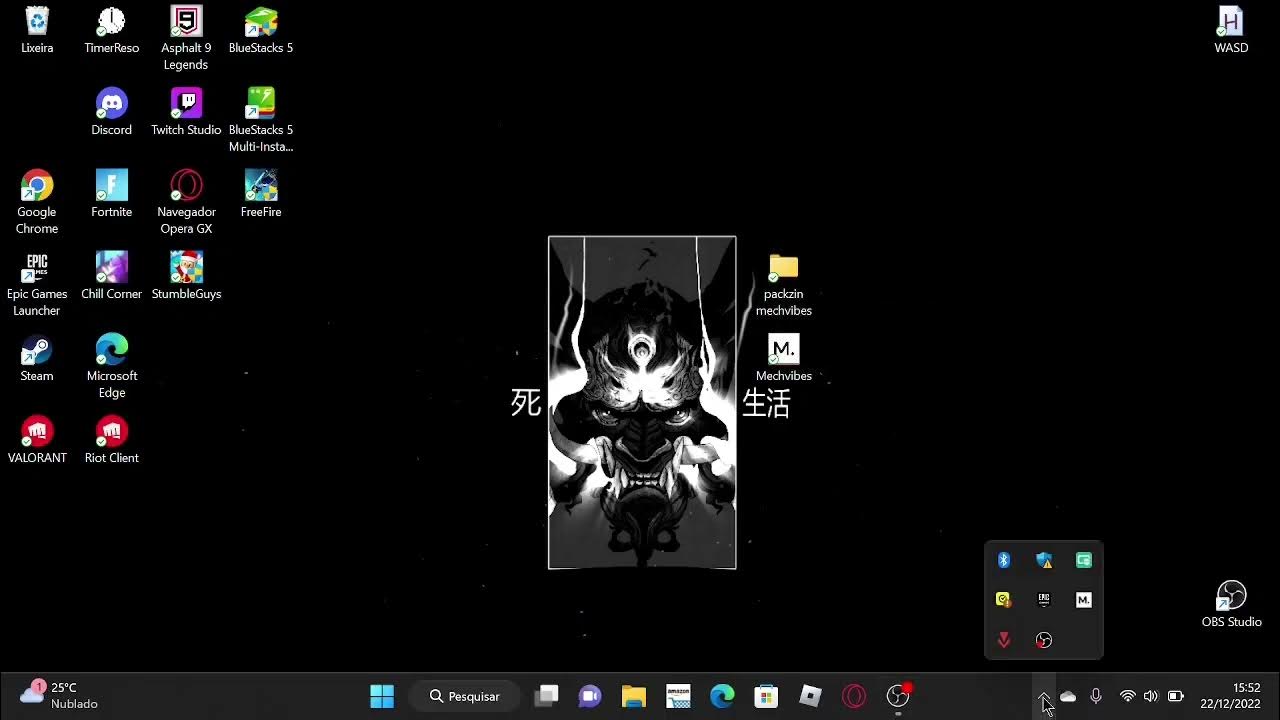
Task: Open OneDrive cloud icon in system tray
Action: click(1068, 696)
